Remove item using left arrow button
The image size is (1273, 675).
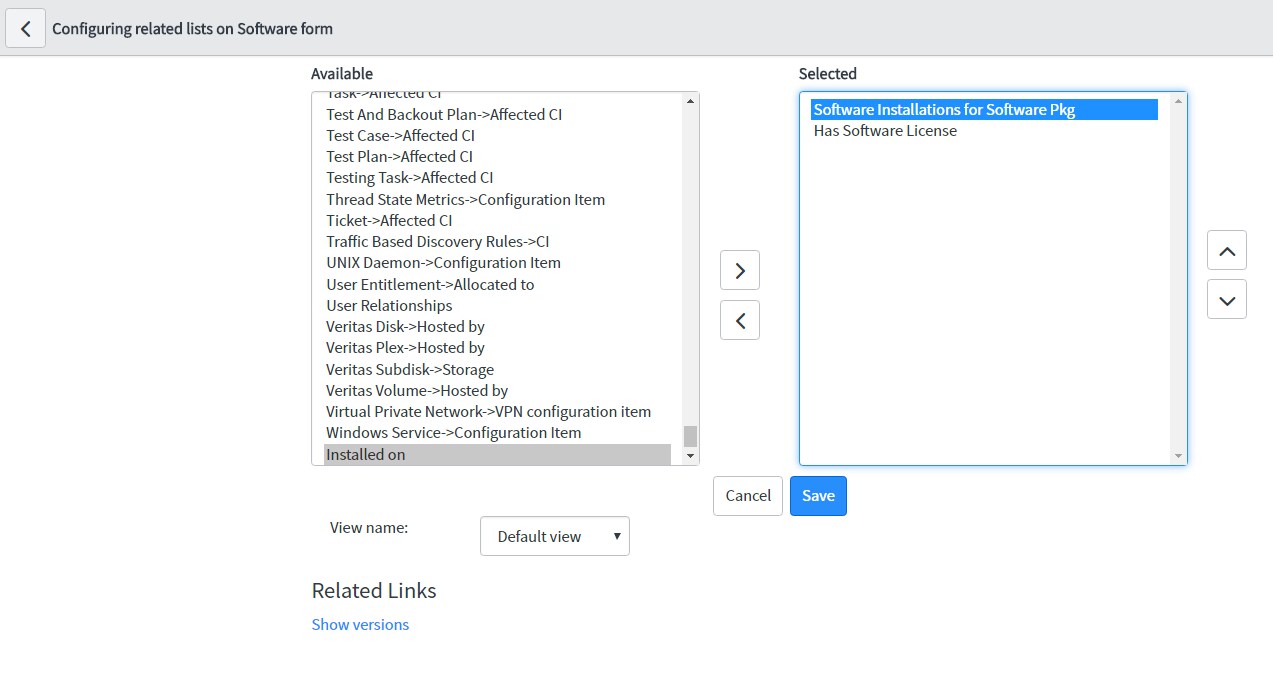pos(739,320)
